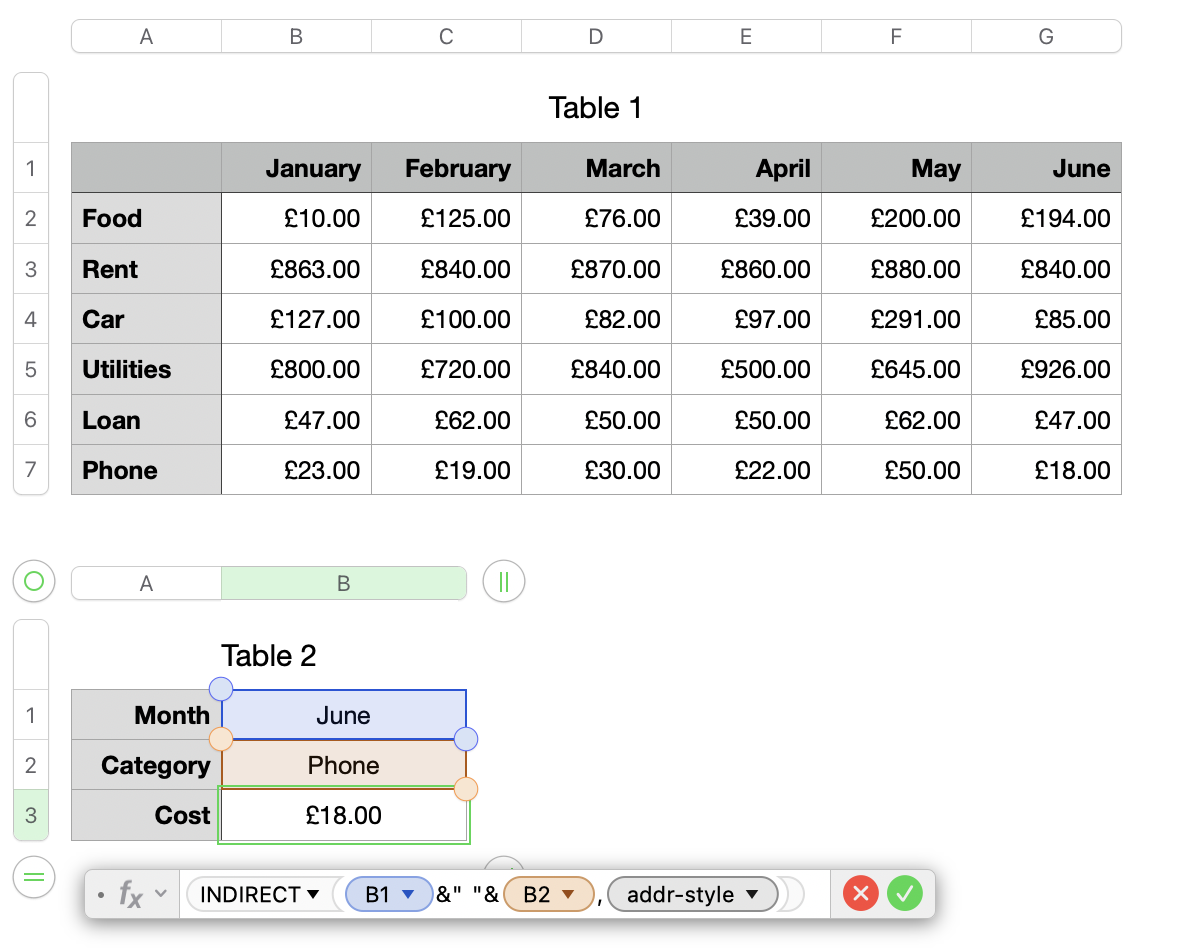Click the add-columns handle beside Table 2
Screen dimensions: 1186x950
[x=504, y=581]
